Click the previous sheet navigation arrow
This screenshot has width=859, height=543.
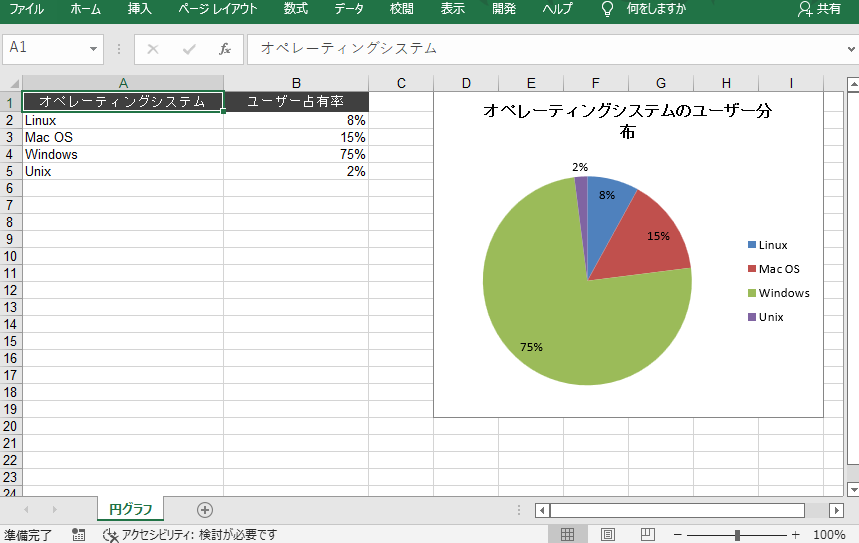pos(26,510)
